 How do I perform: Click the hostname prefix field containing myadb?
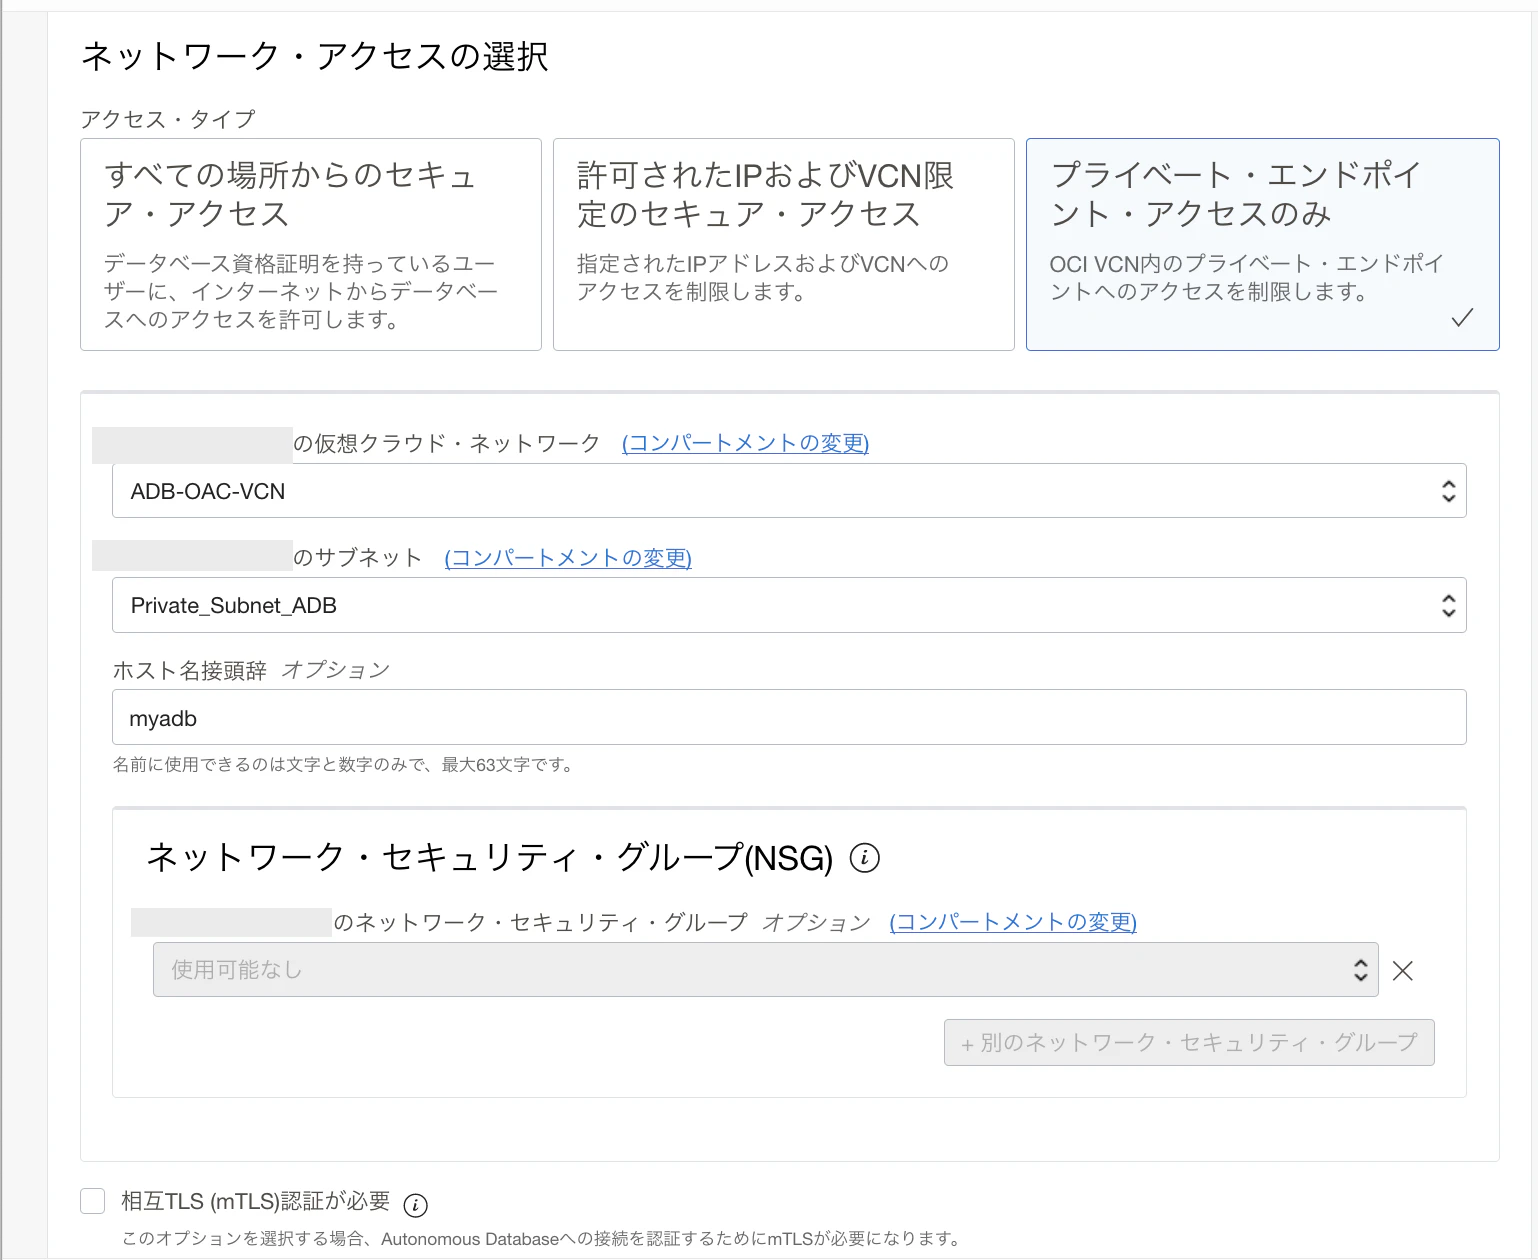coord(789,717)
